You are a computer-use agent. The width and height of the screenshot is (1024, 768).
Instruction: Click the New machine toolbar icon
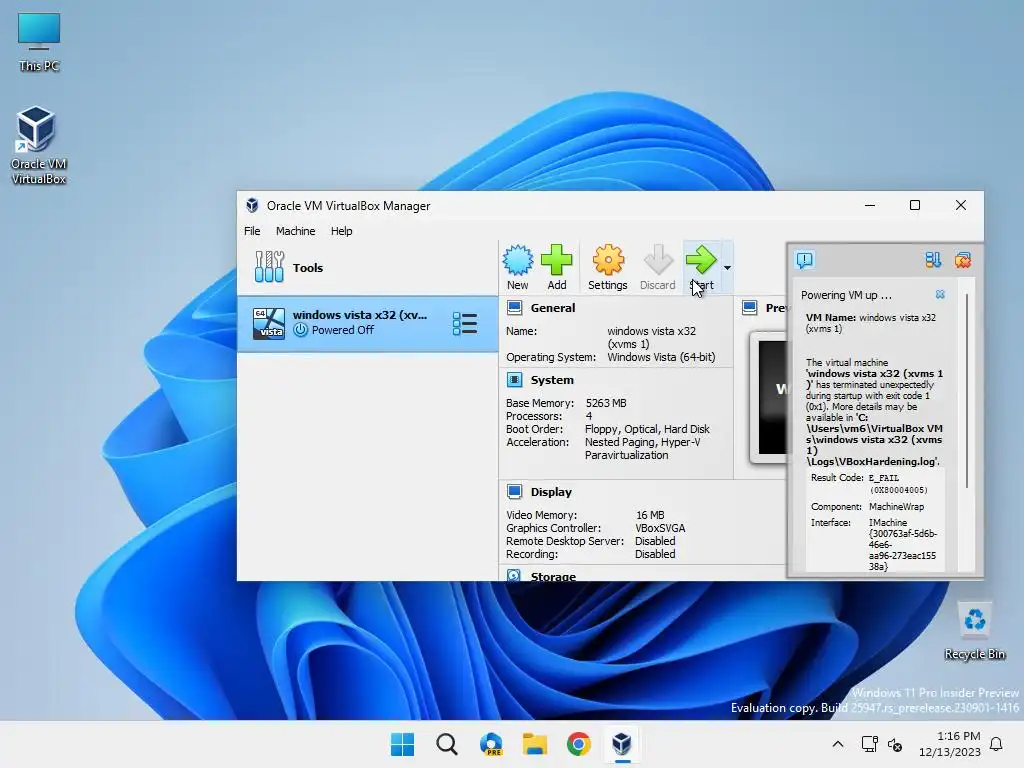click(518, 266)
